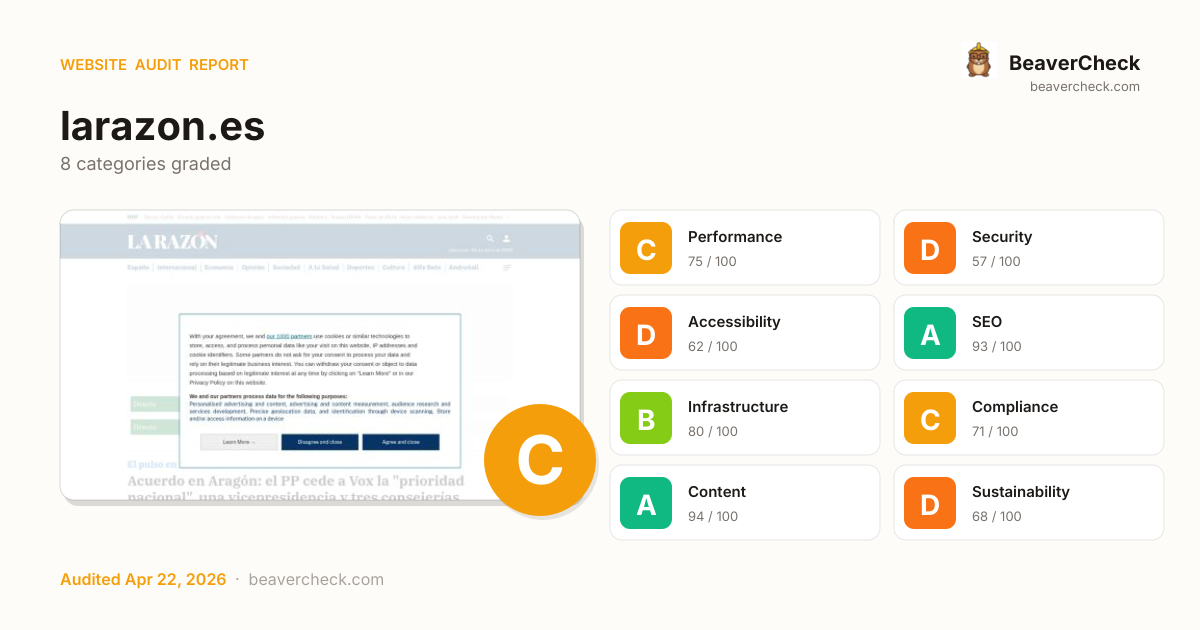The height and width of the screenshot is (630, 1200).
Task: Click the Infrastructure grade B badge
Action: pos(646,418)
